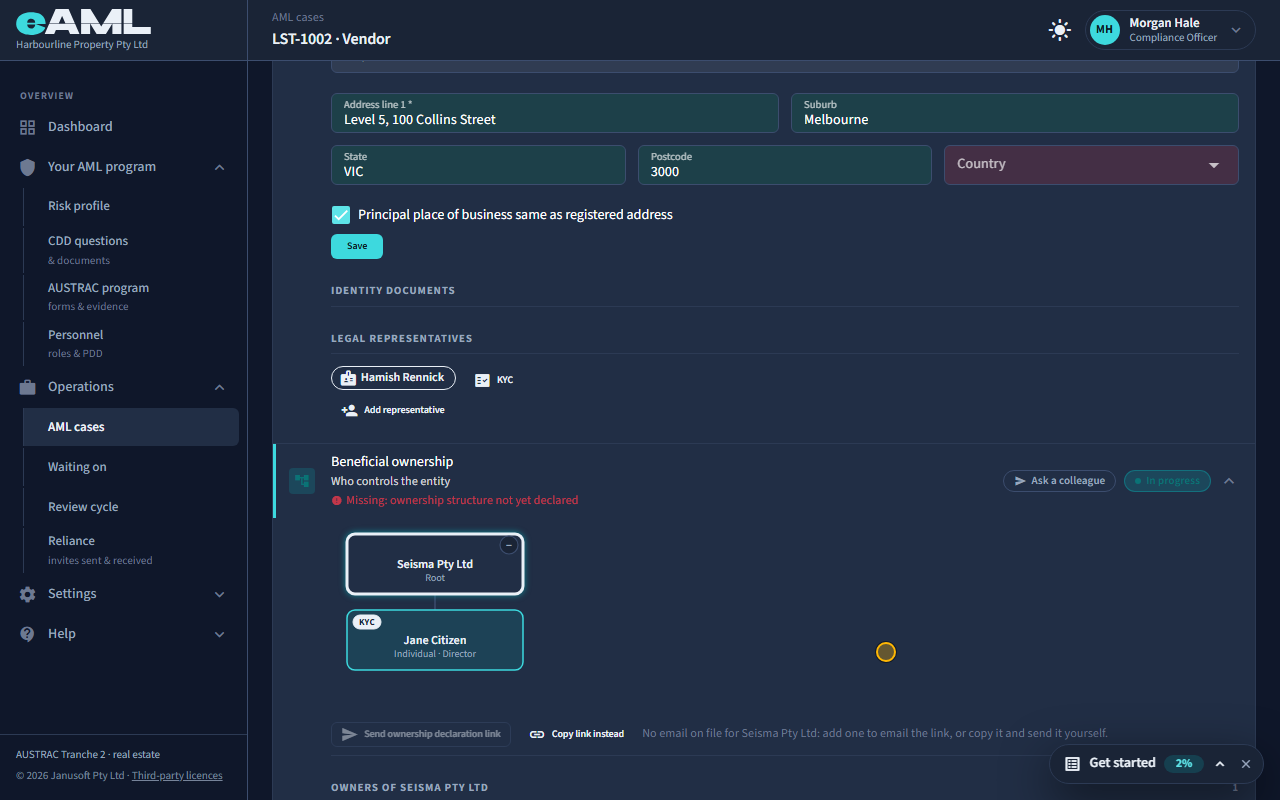1280x800 pixels.
Task: Open the Morgan Hale user menu chevron
Action: click(x=1236, y=30)
